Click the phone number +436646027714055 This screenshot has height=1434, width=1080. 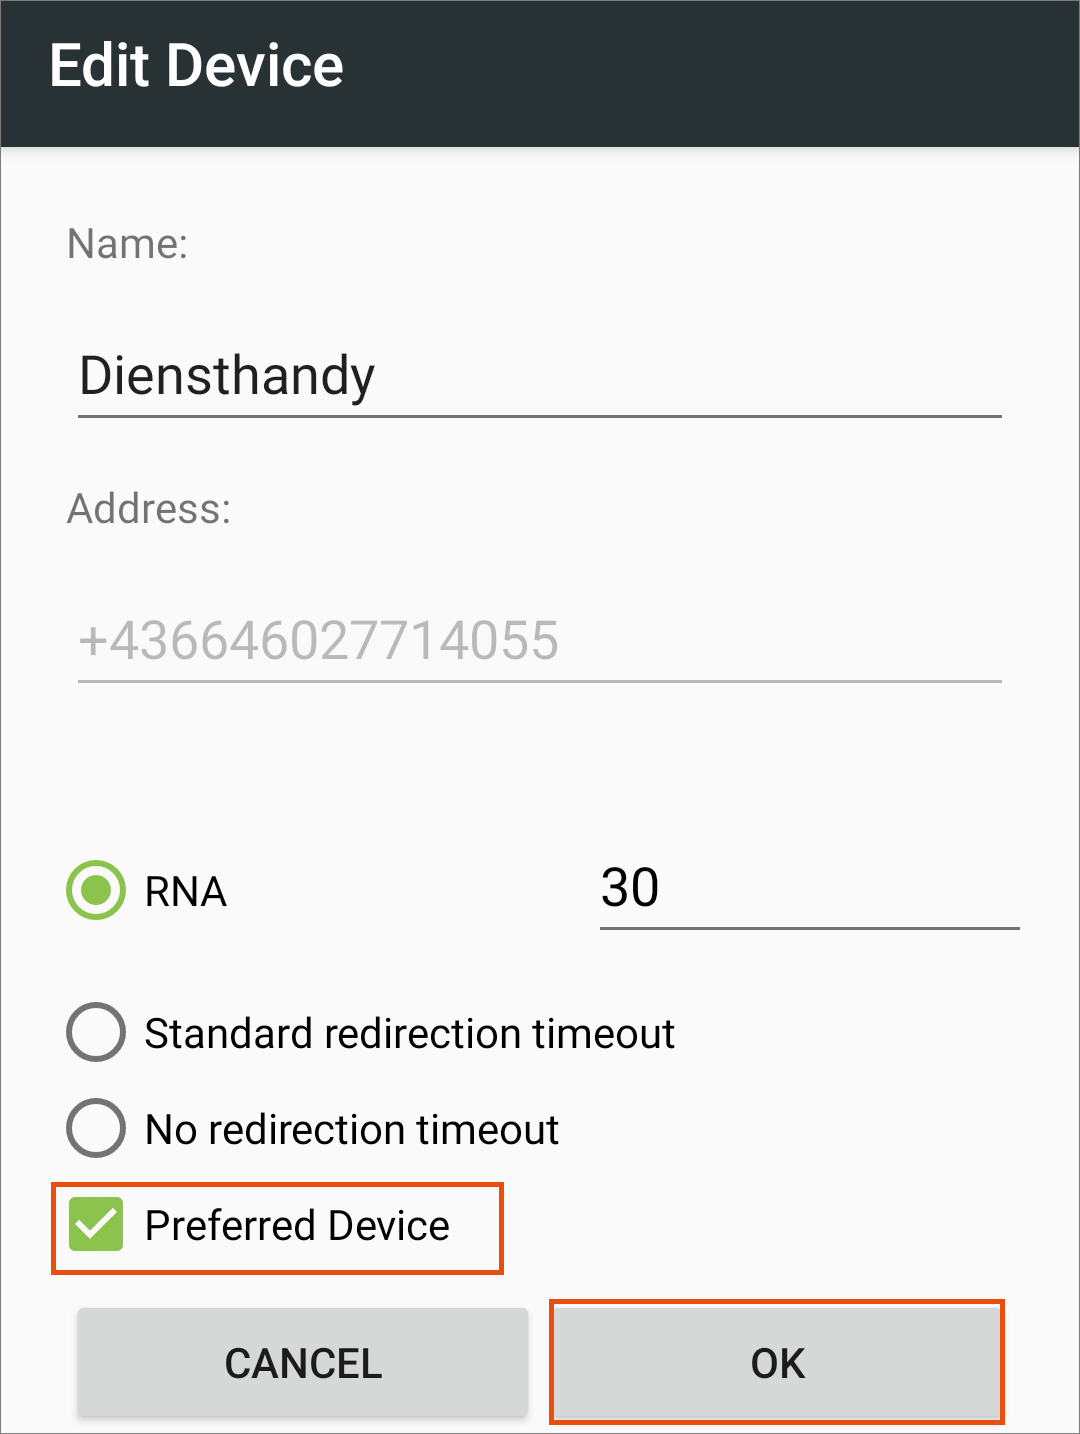tap(318, 641)
